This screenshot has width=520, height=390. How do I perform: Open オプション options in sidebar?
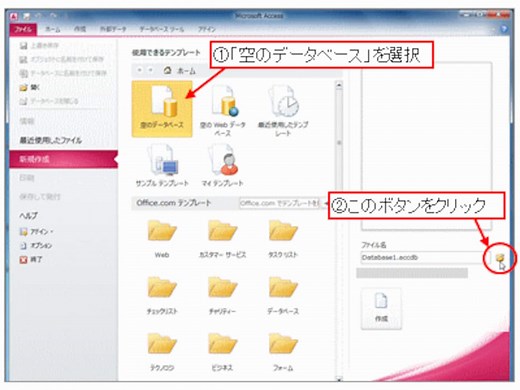(x=36, y=246)
